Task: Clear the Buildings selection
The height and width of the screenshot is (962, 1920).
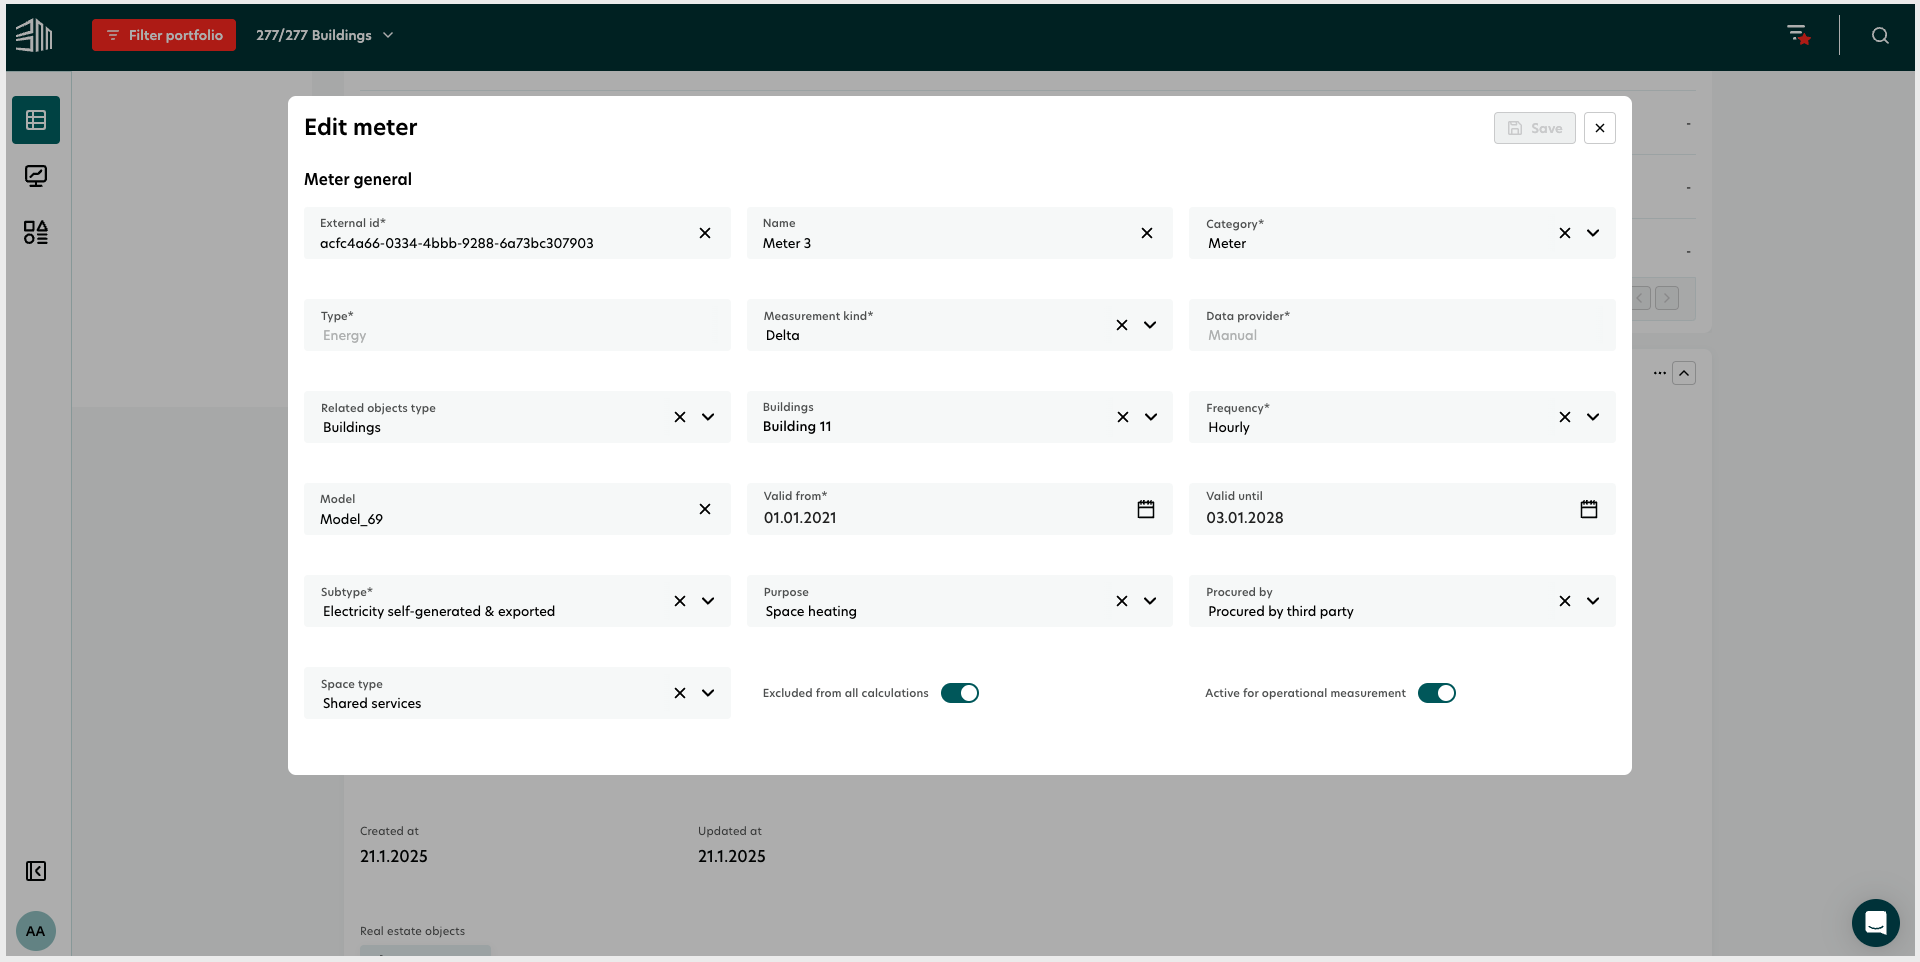Action: 1123,417
